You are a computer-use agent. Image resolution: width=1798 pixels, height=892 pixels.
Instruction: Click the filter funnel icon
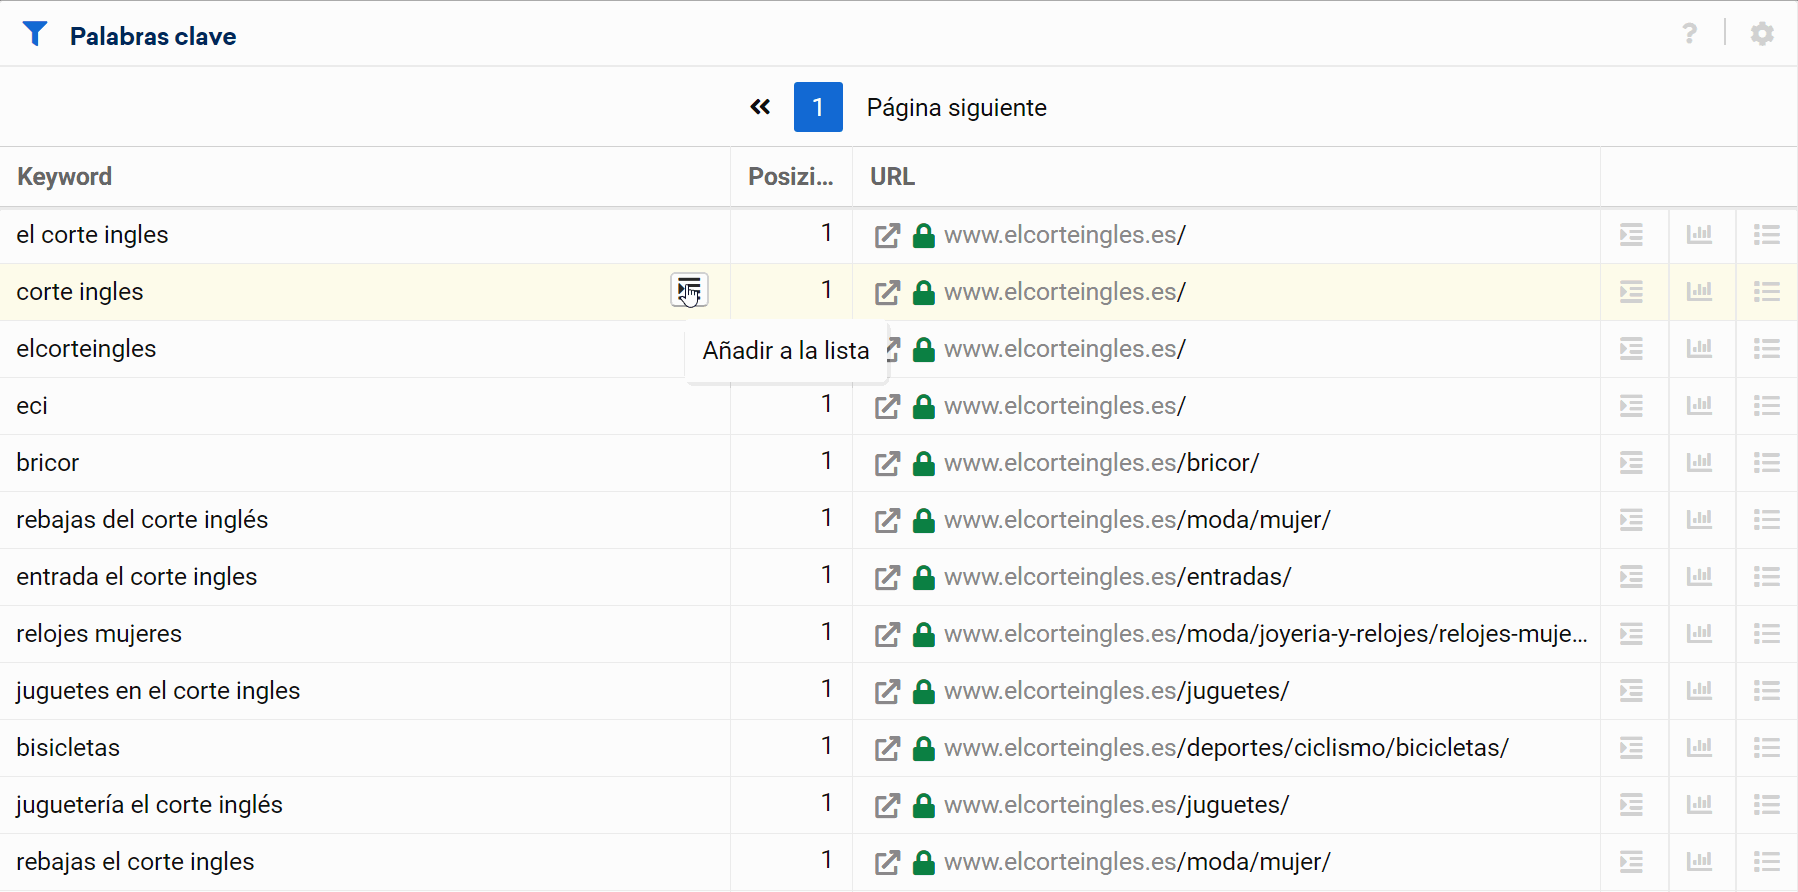click(35, 35)
